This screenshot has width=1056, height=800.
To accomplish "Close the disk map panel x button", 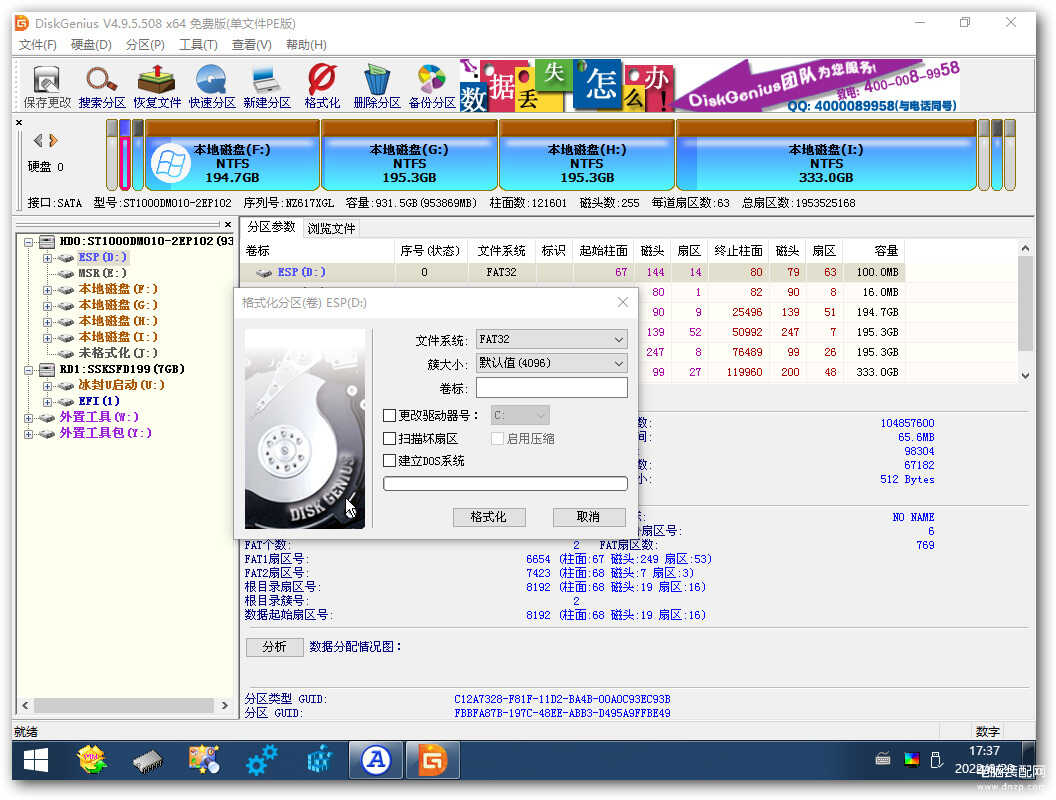I will click(19, 123).
